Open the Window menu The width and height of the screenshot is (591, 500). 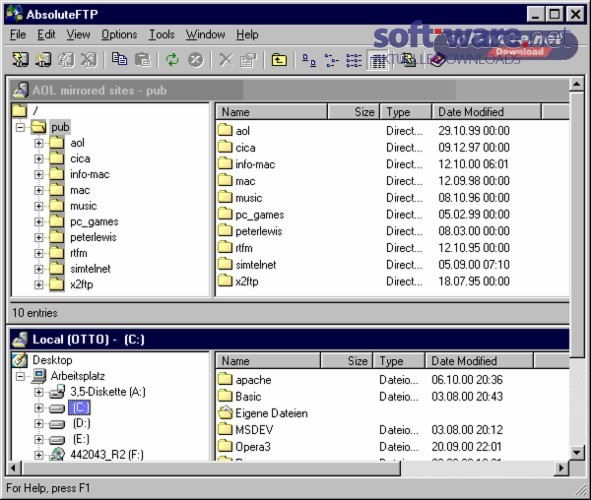point(205,34)
